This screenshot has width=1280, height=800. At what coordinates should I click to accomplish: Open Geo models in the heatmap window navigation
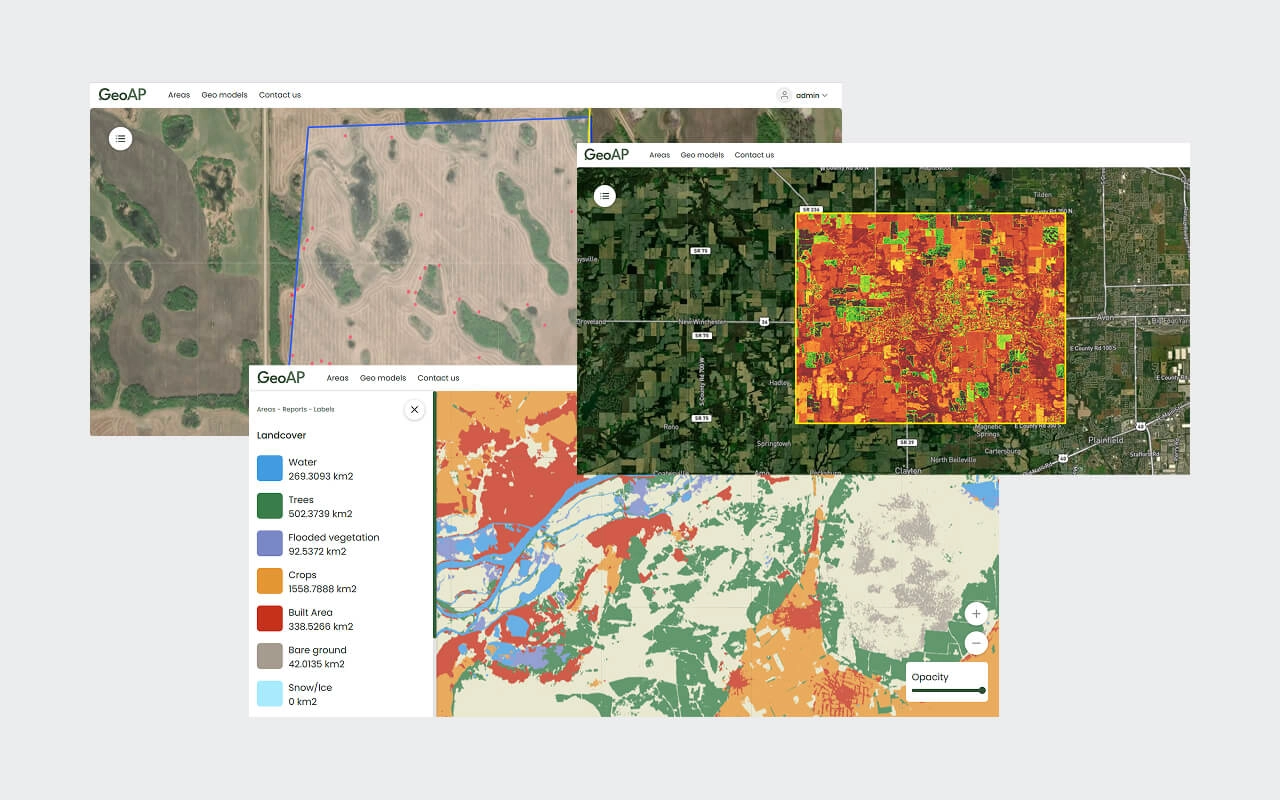pyautogui.click(x=702, y=155)
